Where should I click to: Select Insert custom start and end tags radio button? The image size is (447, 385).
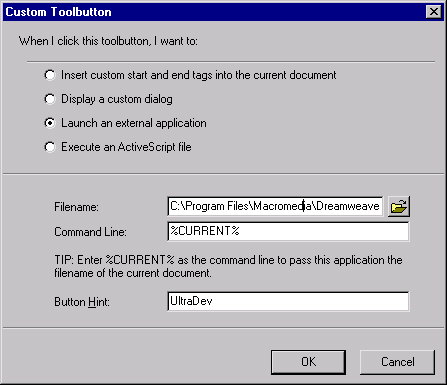click(50, 75)
